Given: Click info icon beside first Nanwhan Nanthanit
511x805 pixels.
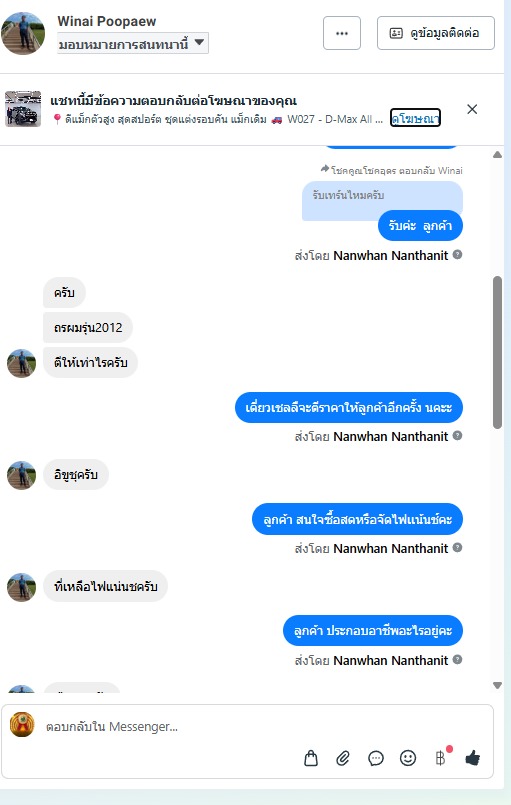Looking at the screenshot, I should pos(458,254).
